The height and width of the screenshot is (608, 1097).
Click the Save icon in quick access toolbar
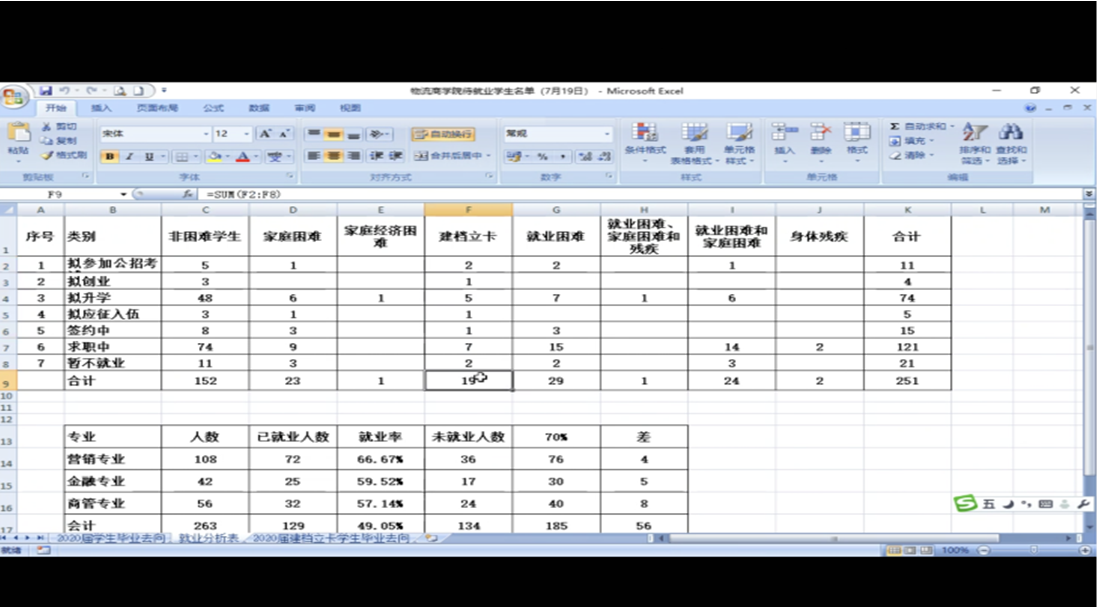pos(45,91)
